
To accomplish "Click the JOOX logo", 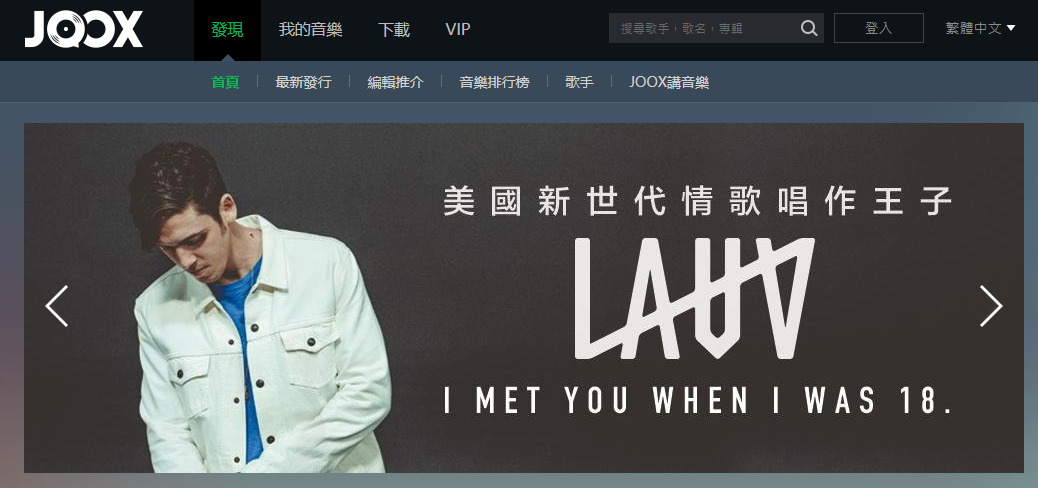I will [83, 30].
